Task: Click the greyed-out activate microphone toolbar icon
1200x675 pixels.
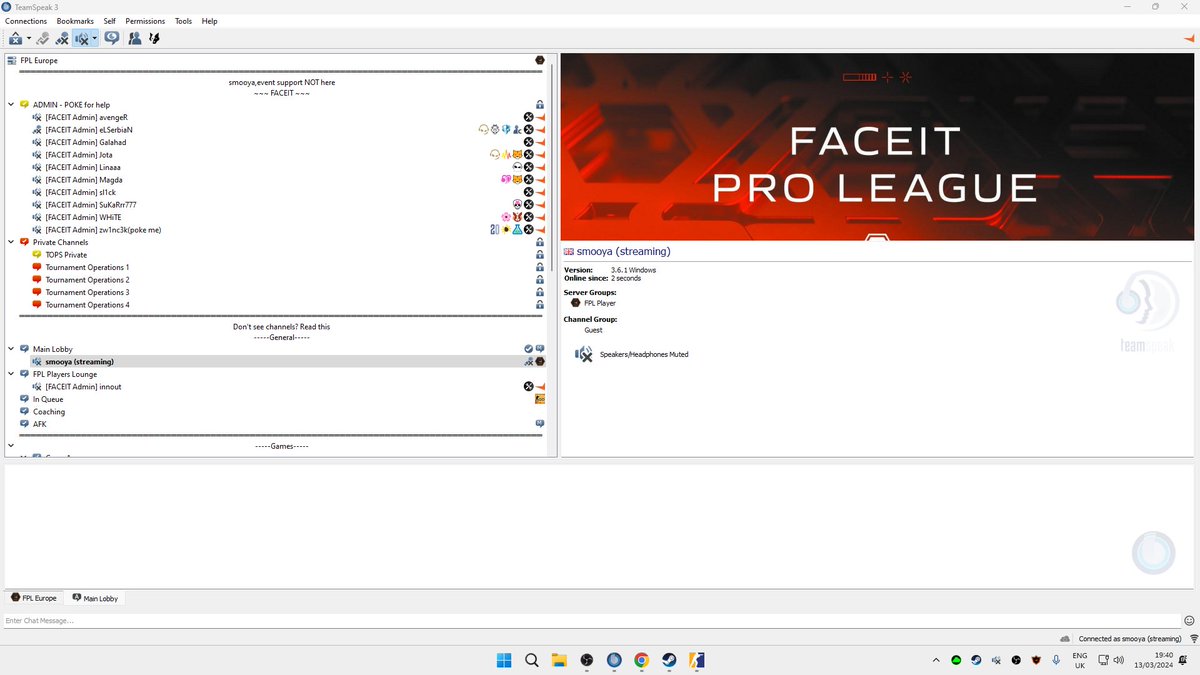Action: click(x=43, y=38)
